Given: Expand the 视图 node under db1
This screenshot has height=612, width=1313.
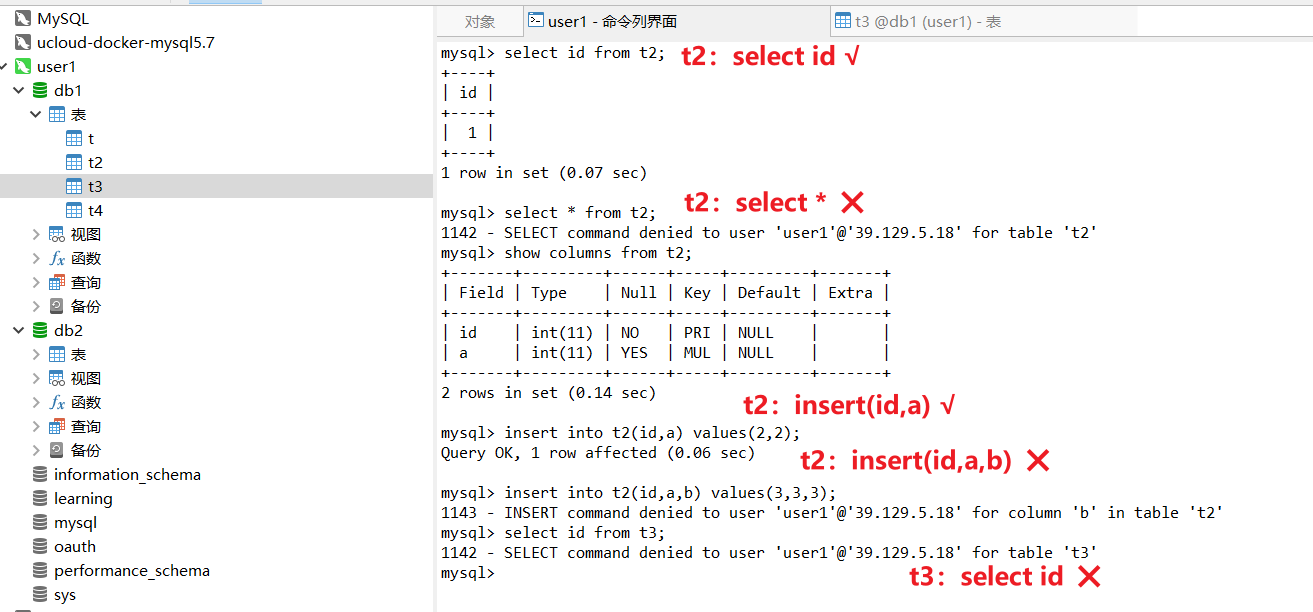Looking at the screenshot, I should [36, 234].
